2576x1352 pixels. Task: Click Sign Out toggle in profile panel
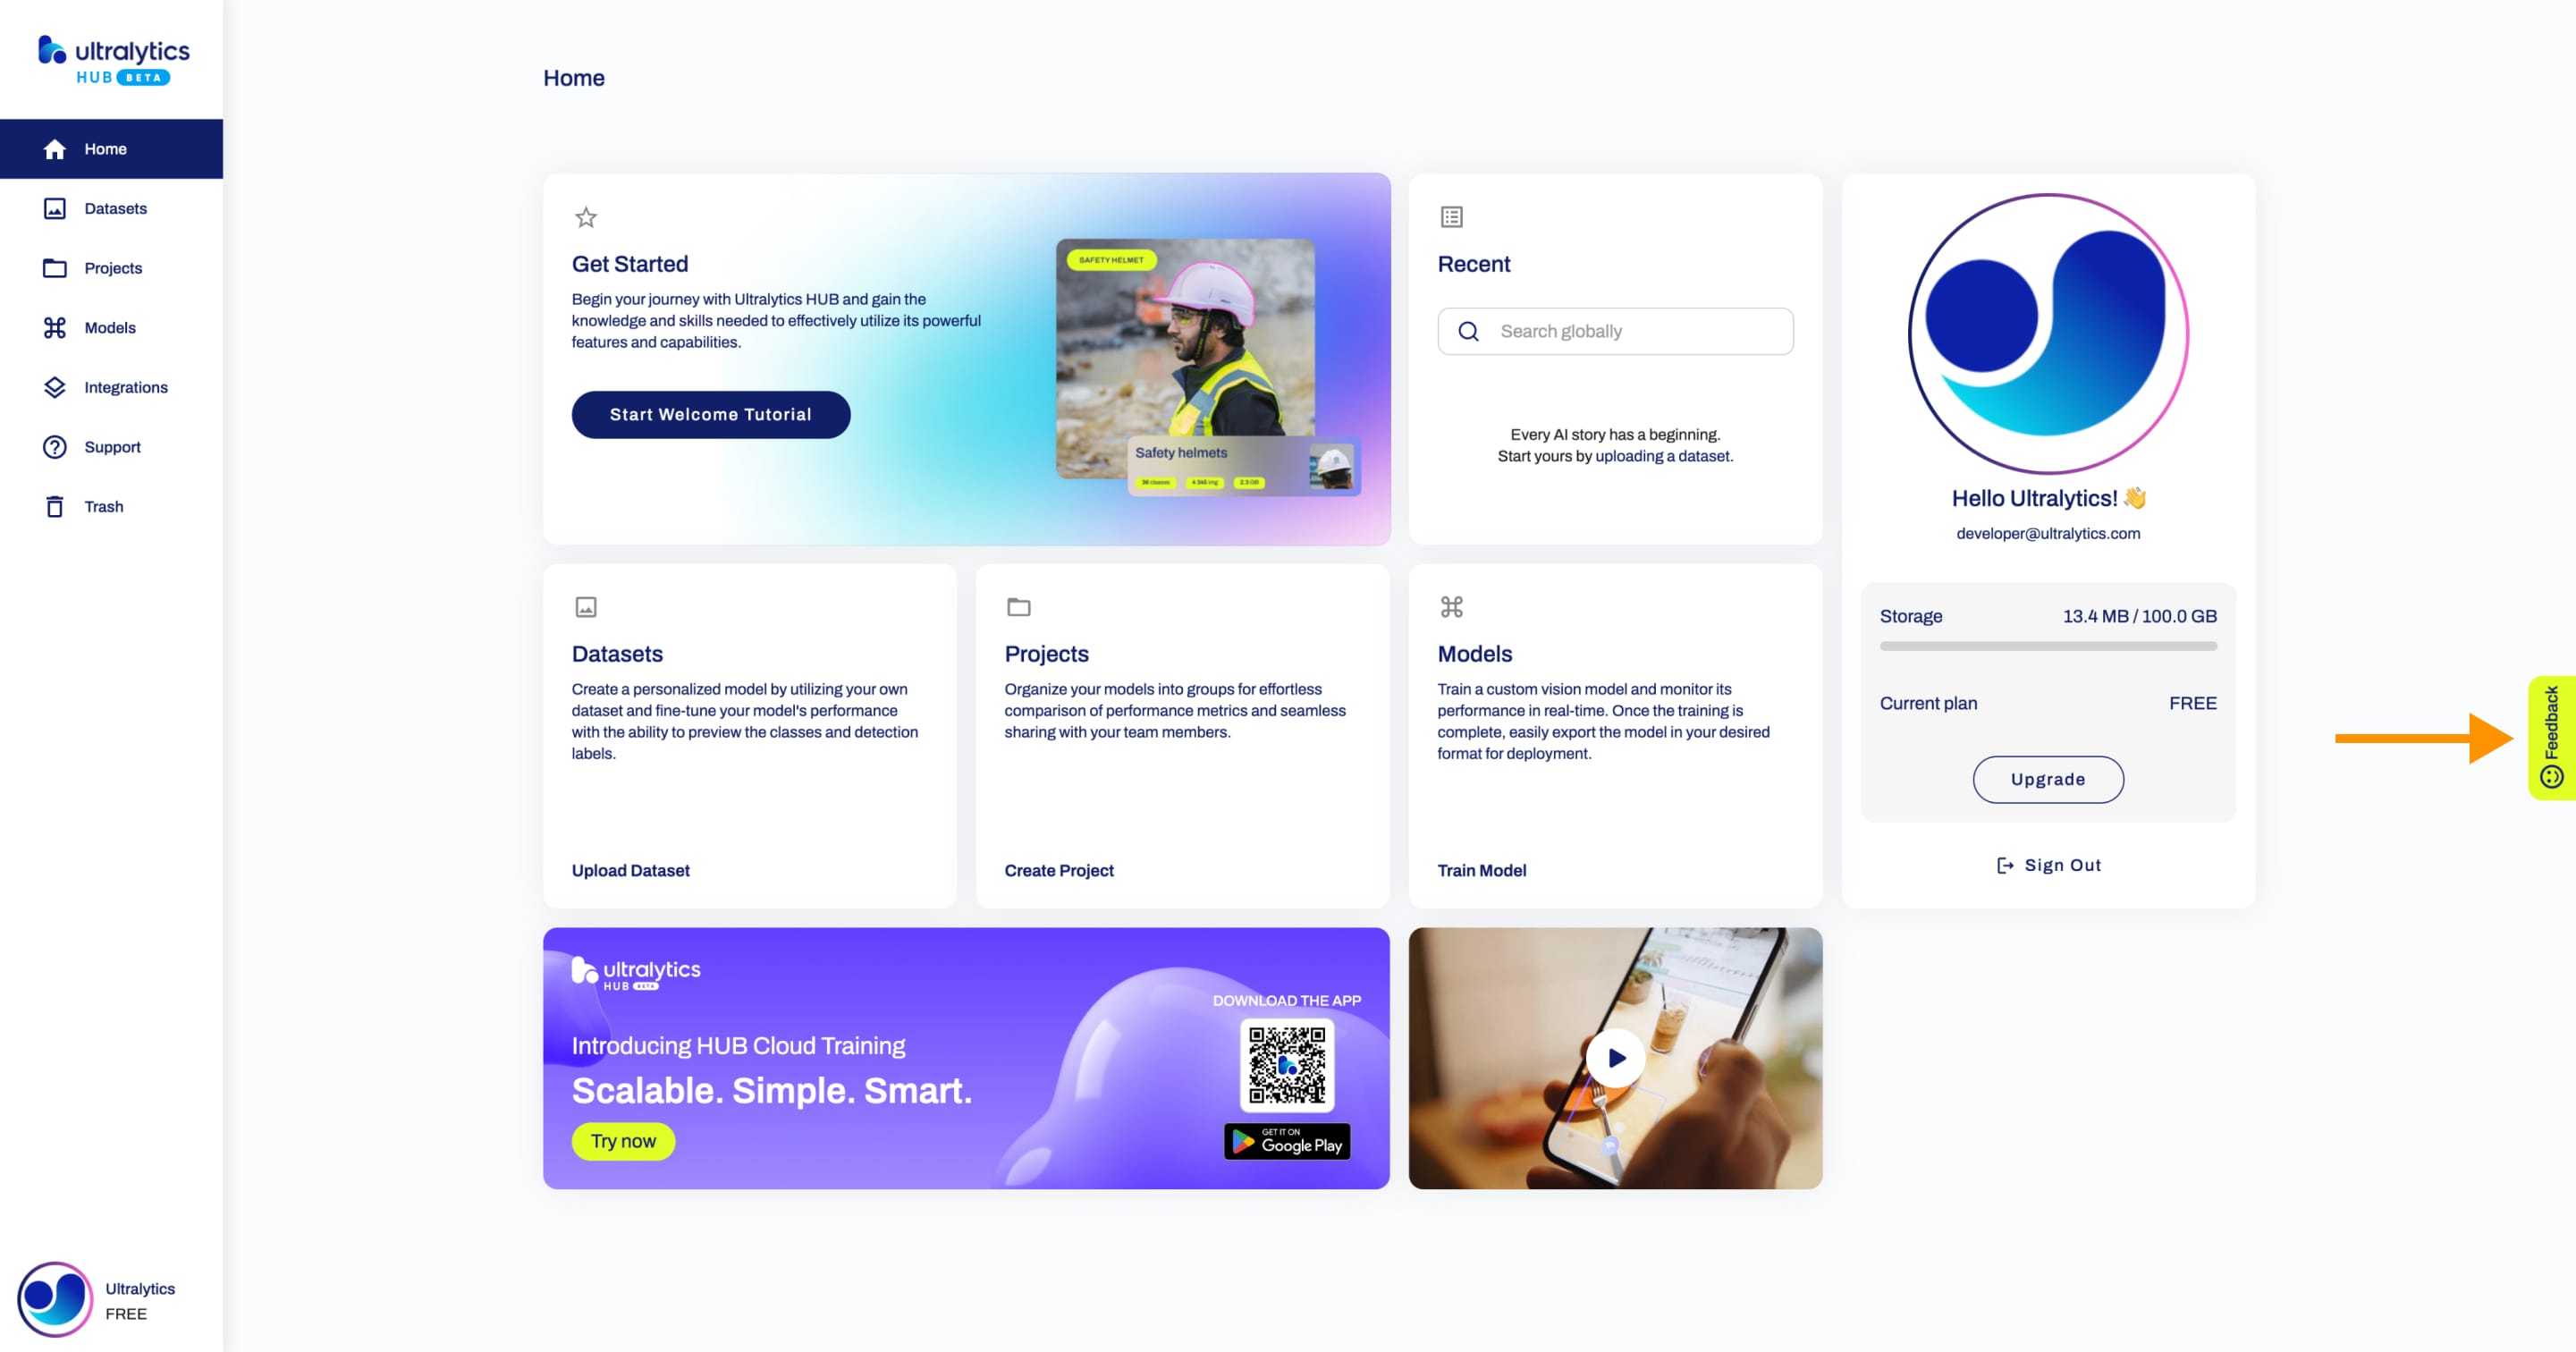(x=2048, y=865)
